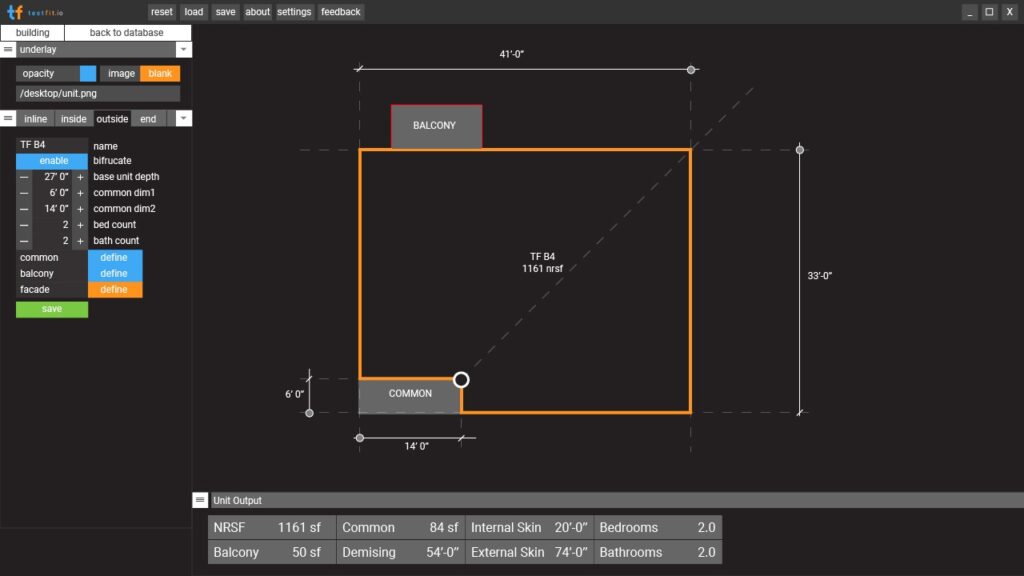
Task: Click the 14' 0" dimension label
Action: coord(416,446)
